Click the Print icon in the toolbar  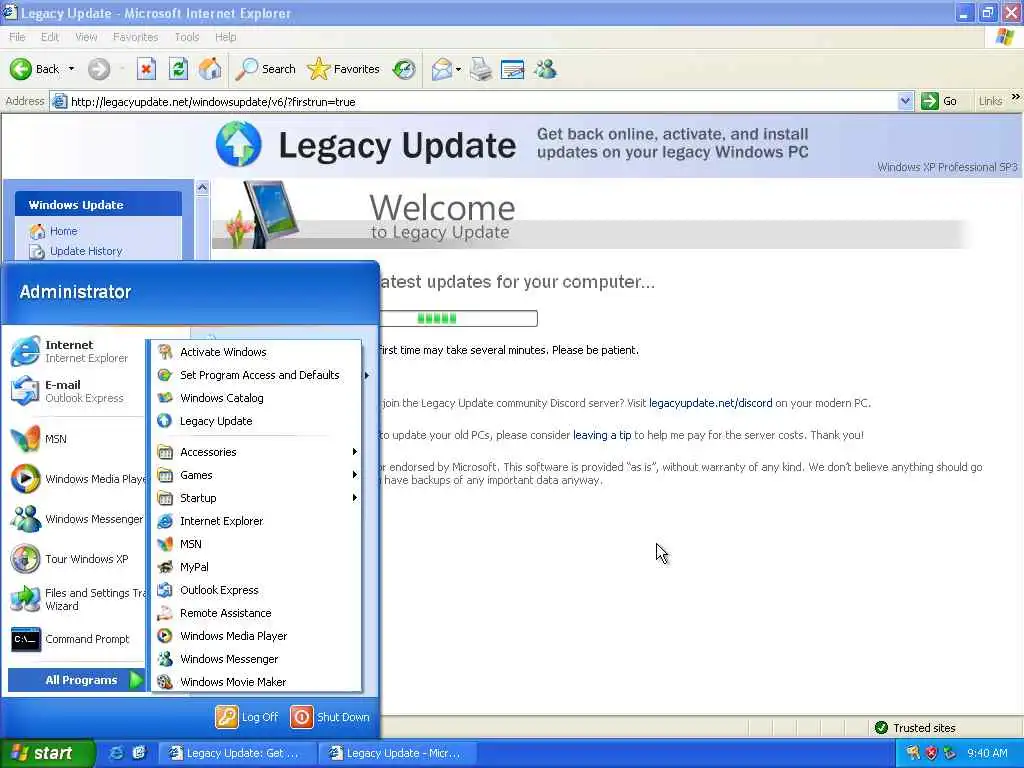[481, 69]
